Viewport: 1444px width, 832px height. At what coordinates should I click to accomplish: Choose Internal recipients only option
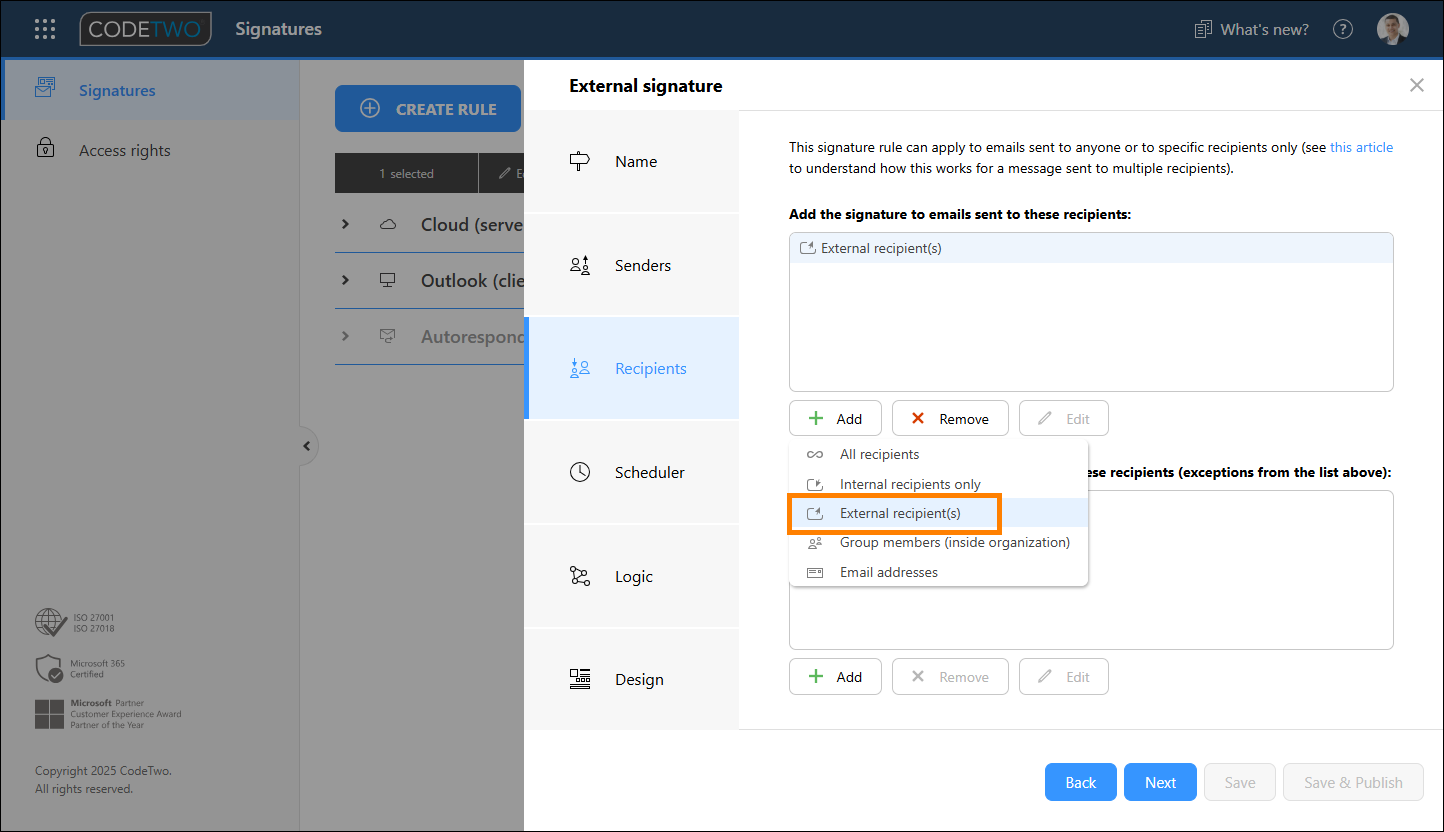click(938, 484)
